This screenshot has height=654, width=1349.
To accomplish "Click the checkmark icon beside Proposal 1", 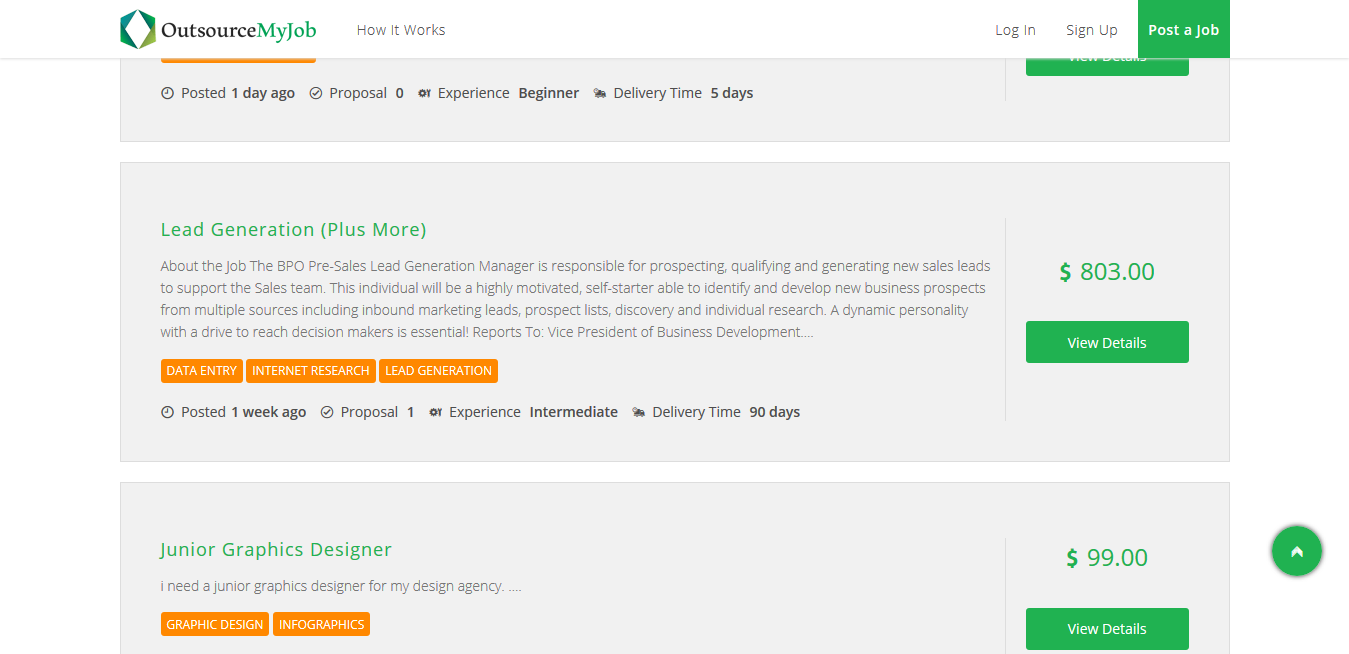I will pyautogui.click(x=327, y=412).
